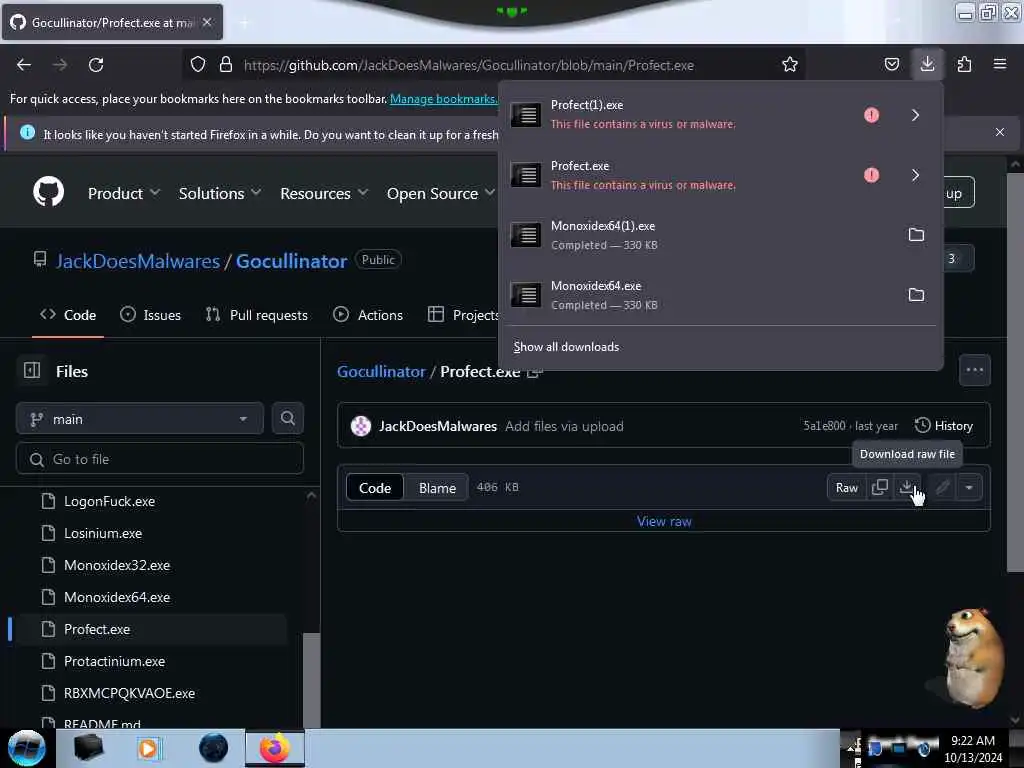The height and width of the screenshot is (768, 1024).
Task: Open folder for Monoxidex64.exe download
Action: 916,295
